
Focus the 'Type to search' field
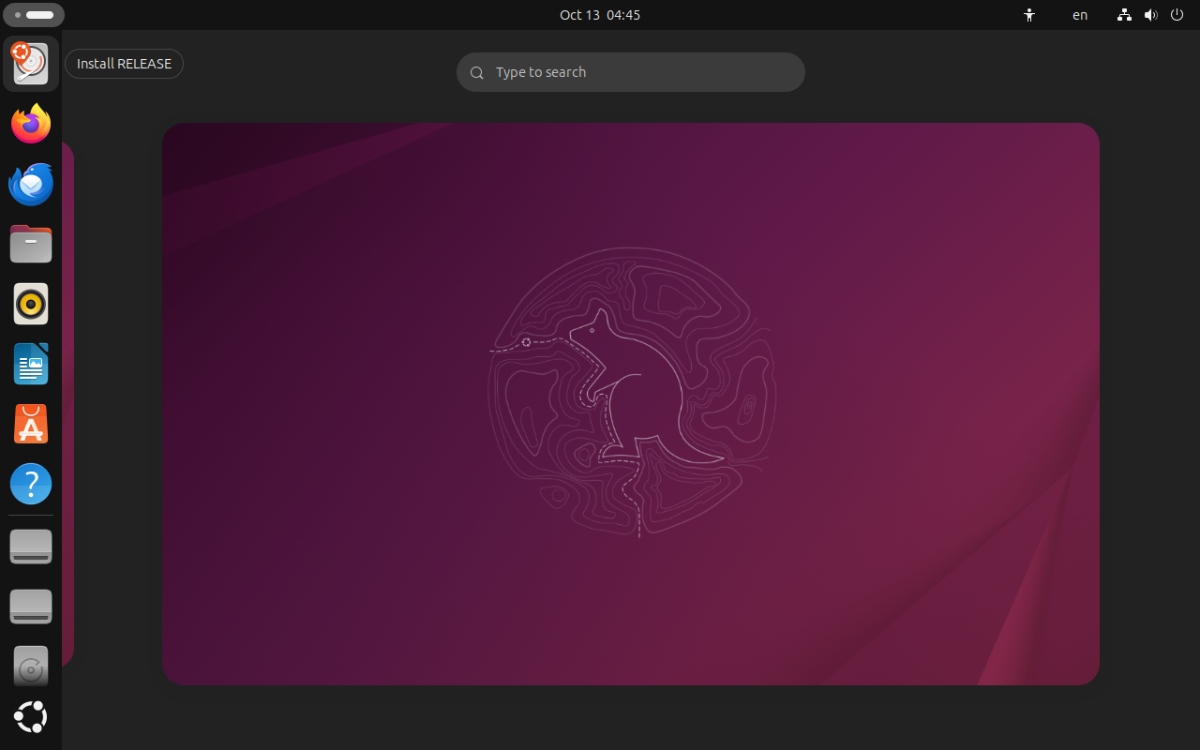[x=631, y=72]
